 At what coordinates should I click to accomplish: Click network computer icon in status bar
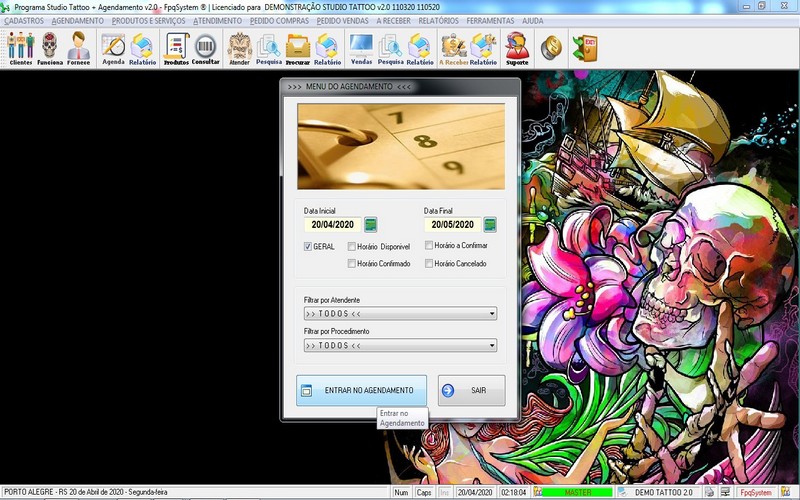725,492
